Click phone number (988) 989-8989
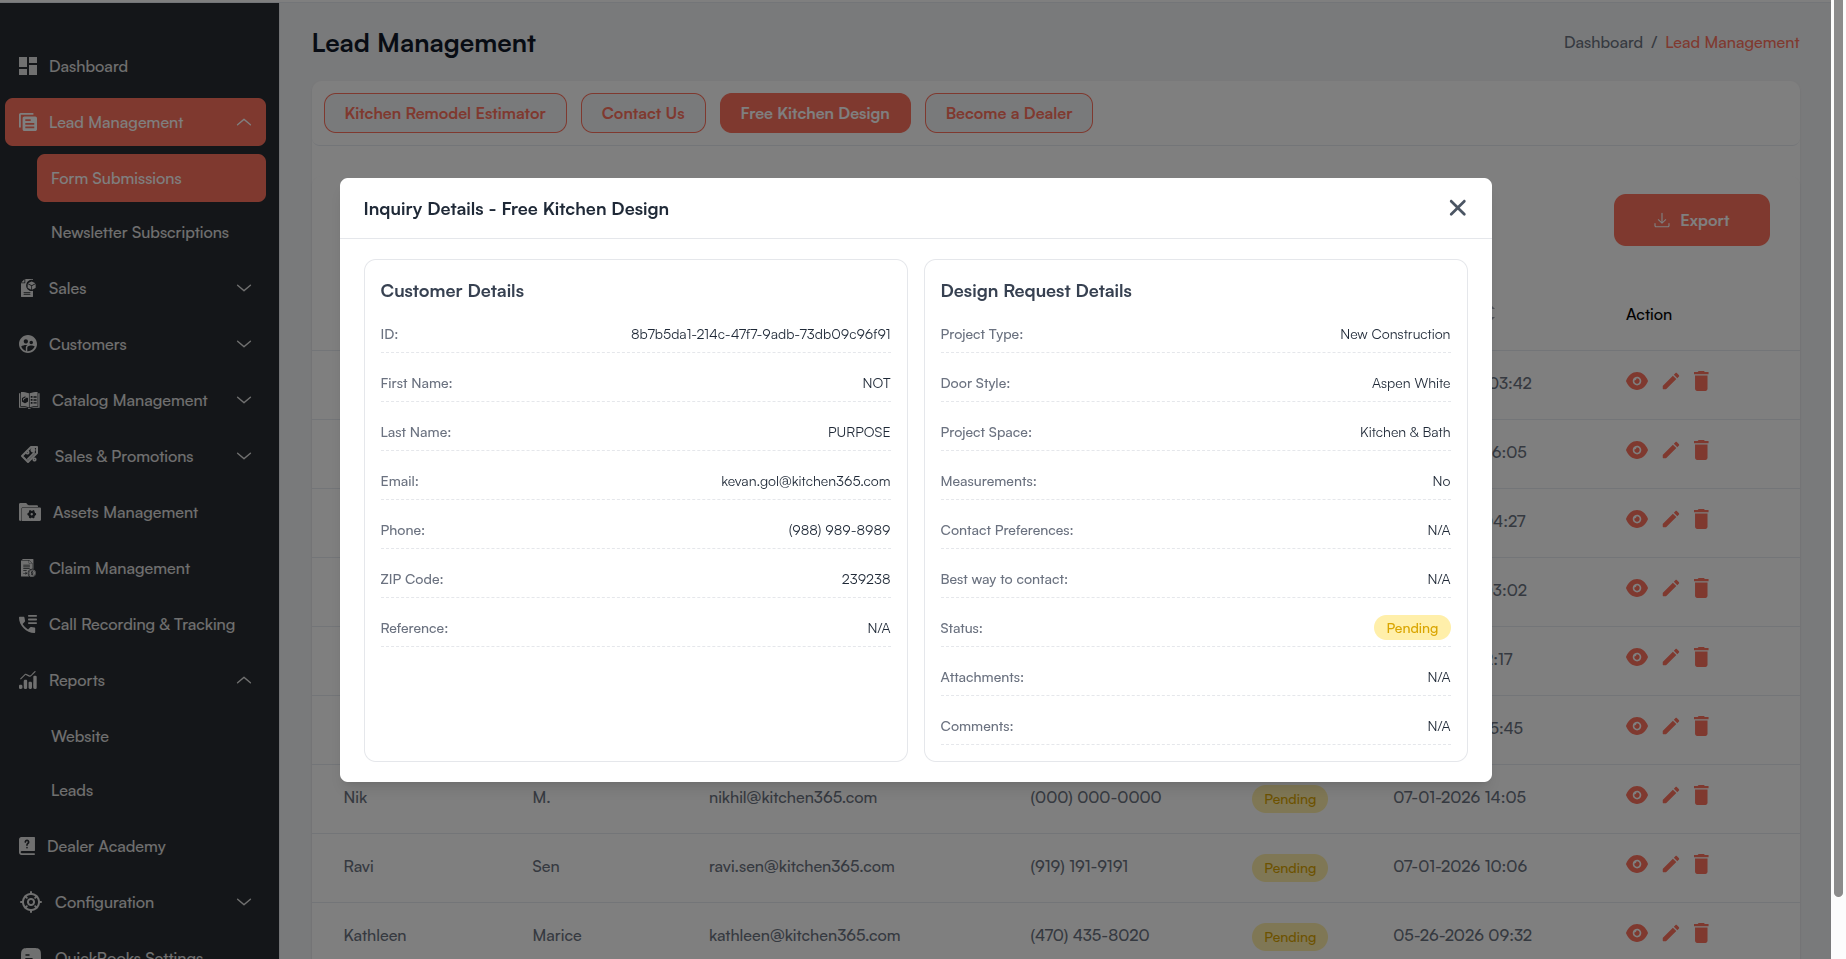Image resolution: width=1846 pixels, height=959 pixels. click(839, 530)
